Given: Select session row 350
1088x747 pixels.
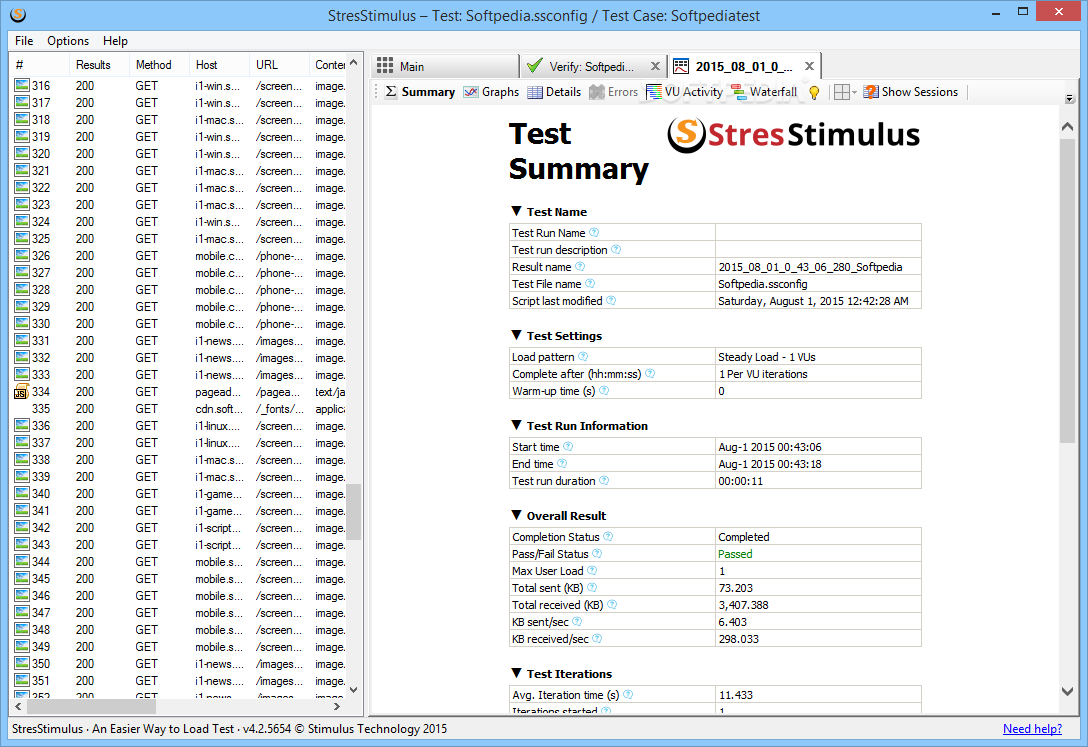Looking at the screenshot, I should (x=179, y=663).
